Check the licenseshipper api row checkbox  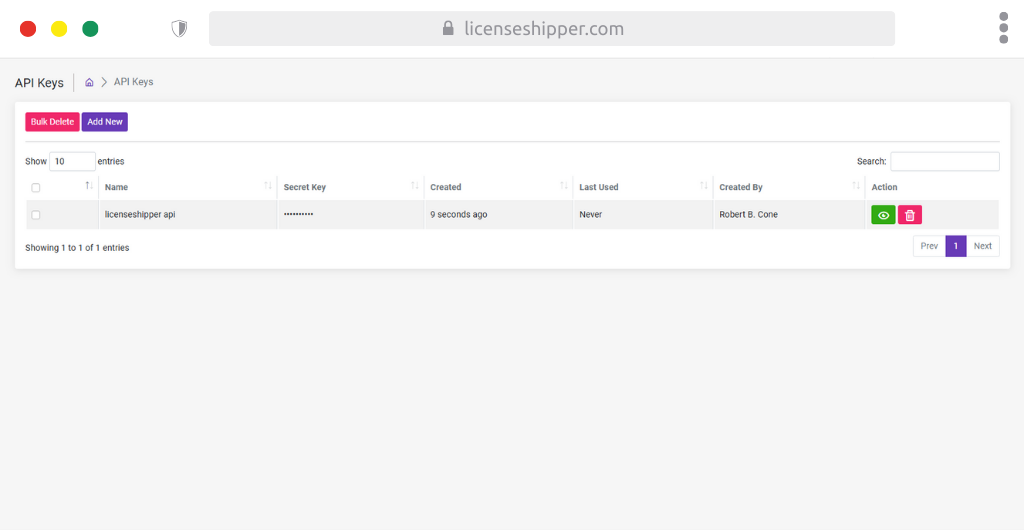(36, 215)
